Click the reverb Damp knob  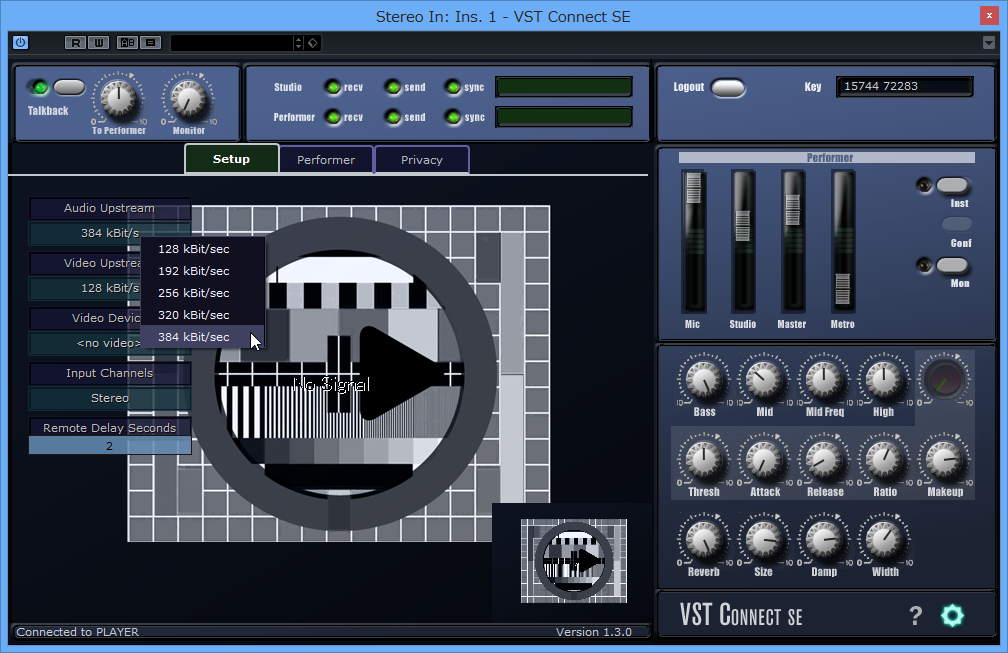point(824,539)
